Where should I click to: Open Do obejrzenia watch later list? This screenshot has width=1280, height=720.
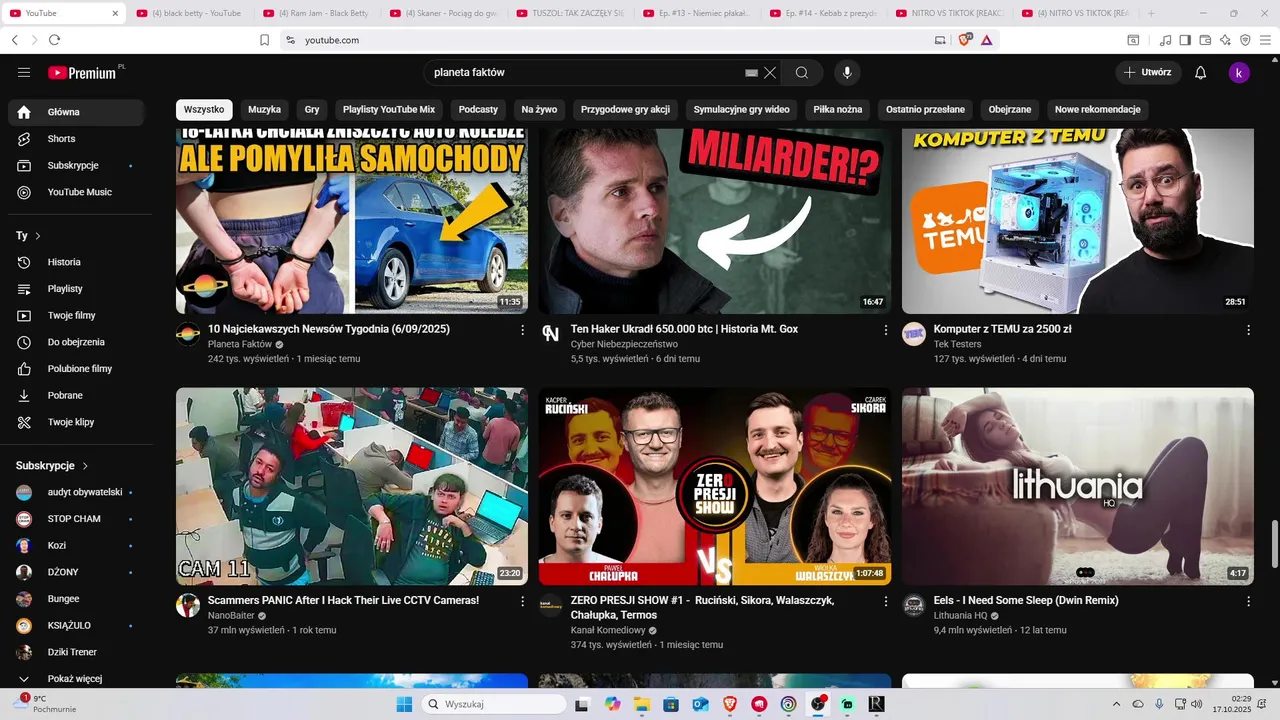tap(79, 342)
